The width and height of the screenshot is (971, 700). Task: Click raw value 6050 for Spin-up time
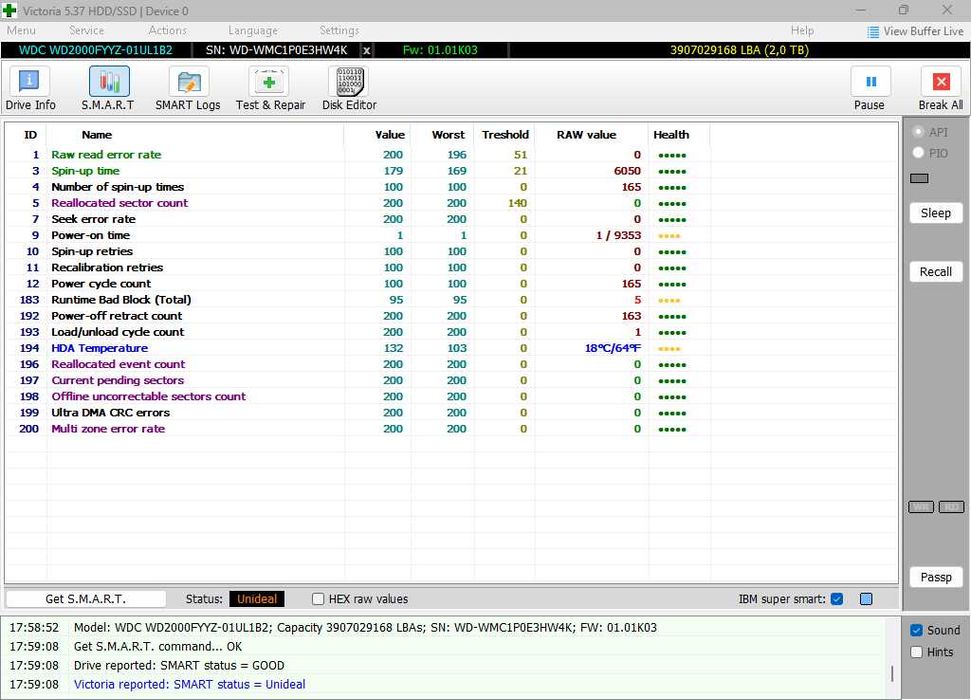(x=627, y=171)
